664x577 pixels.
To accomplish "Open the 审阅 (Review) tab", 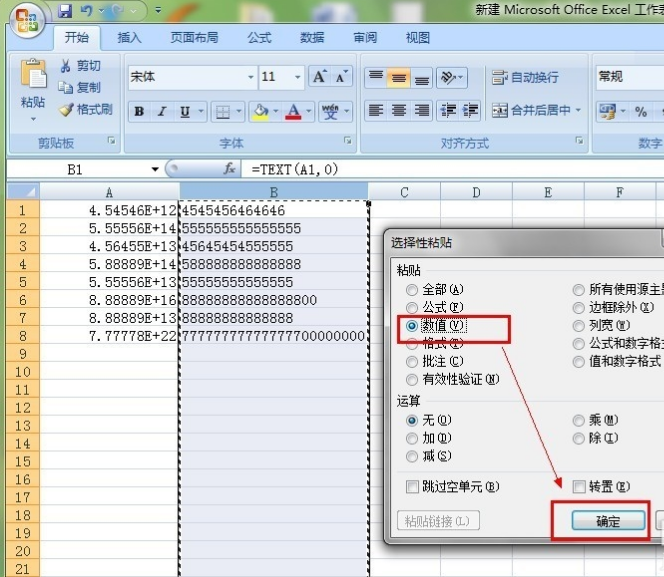I will point(365,37).
